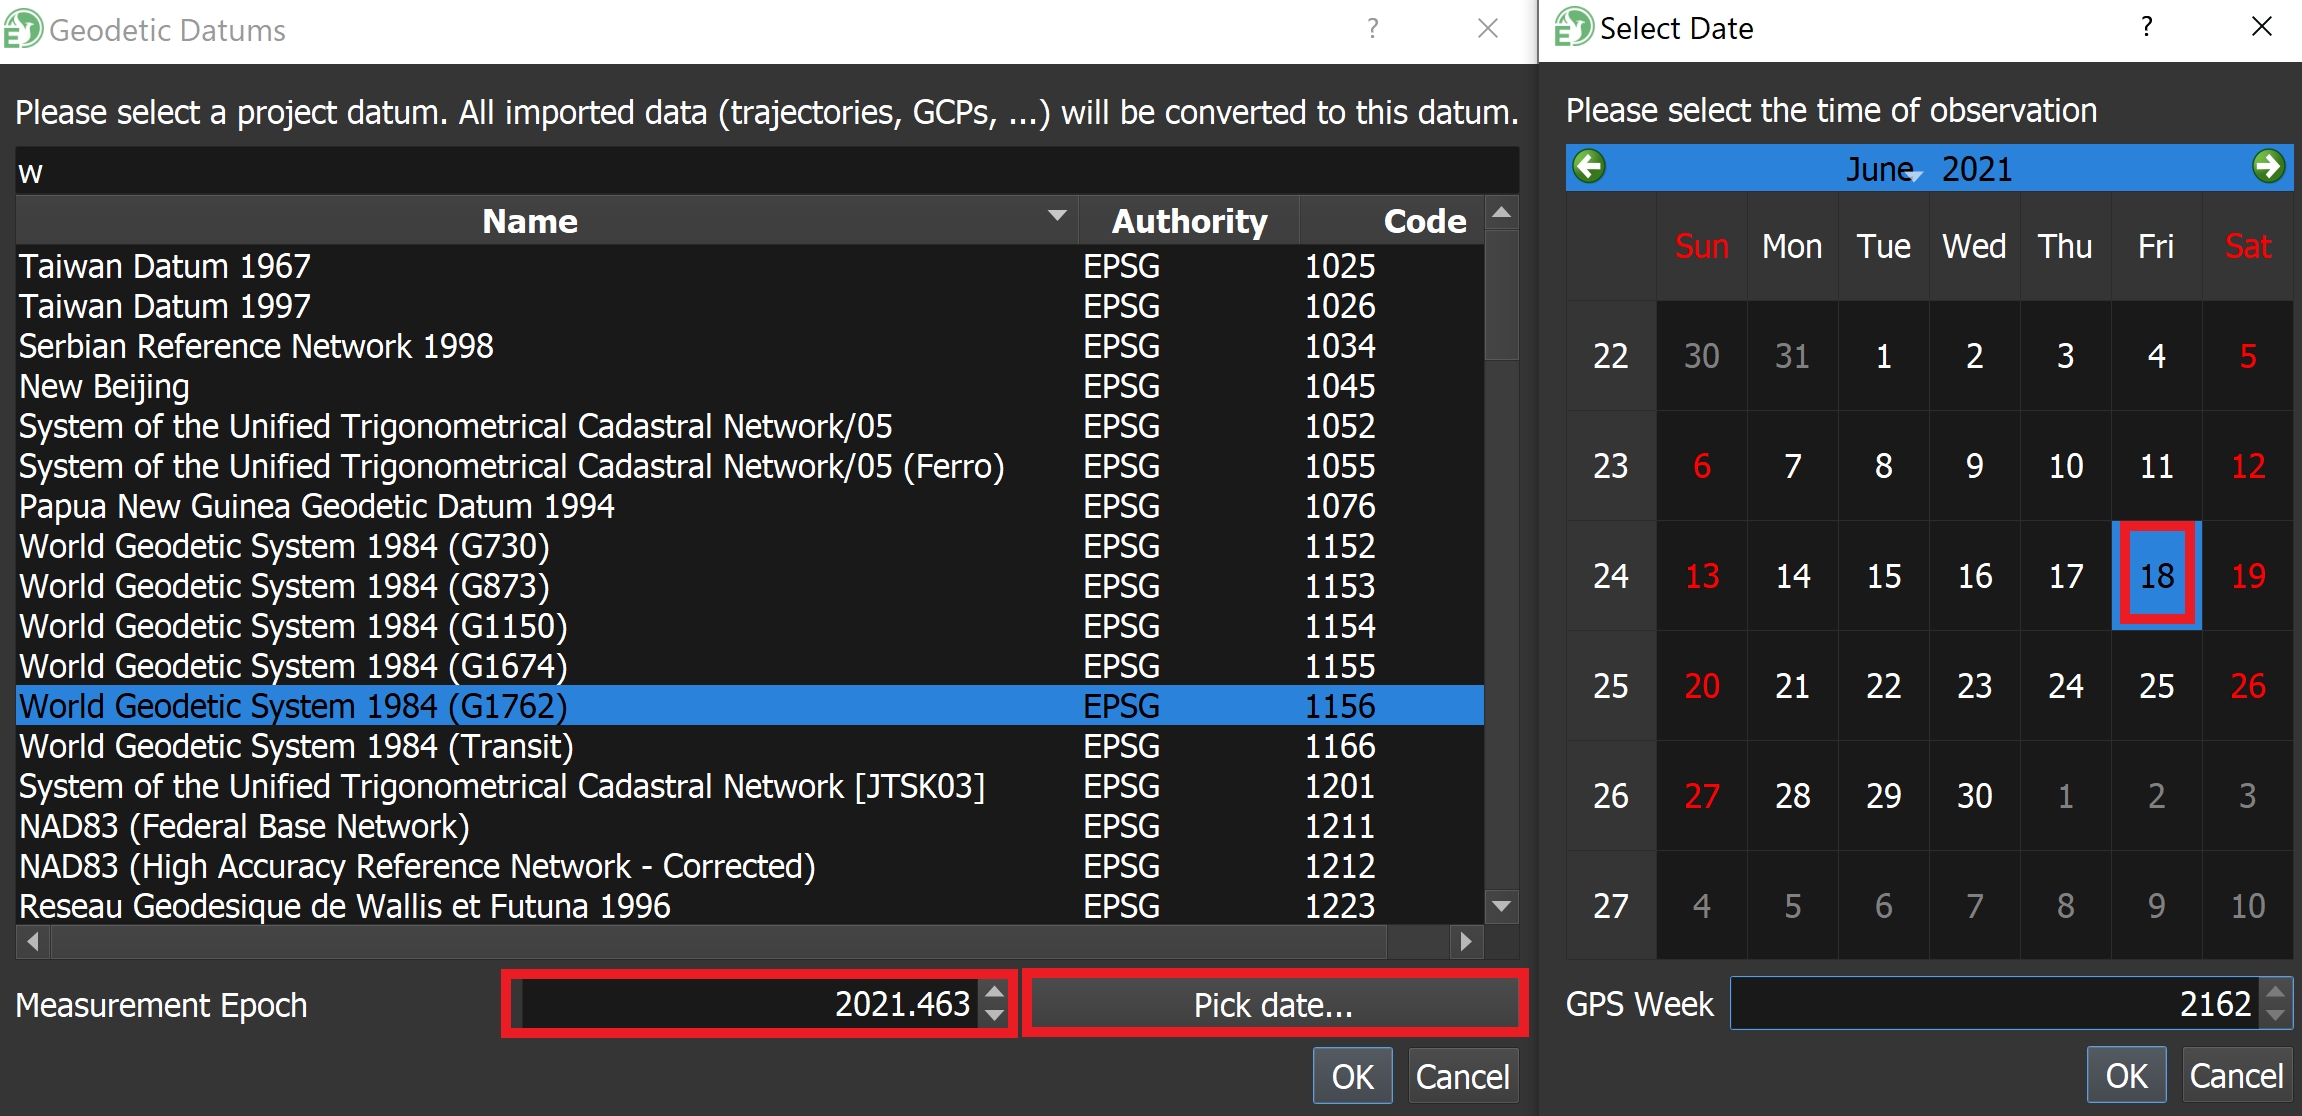Pick June 15 in the calendar
The height and width of the screenshot is (1116, 2302).
click(1884, 576)
